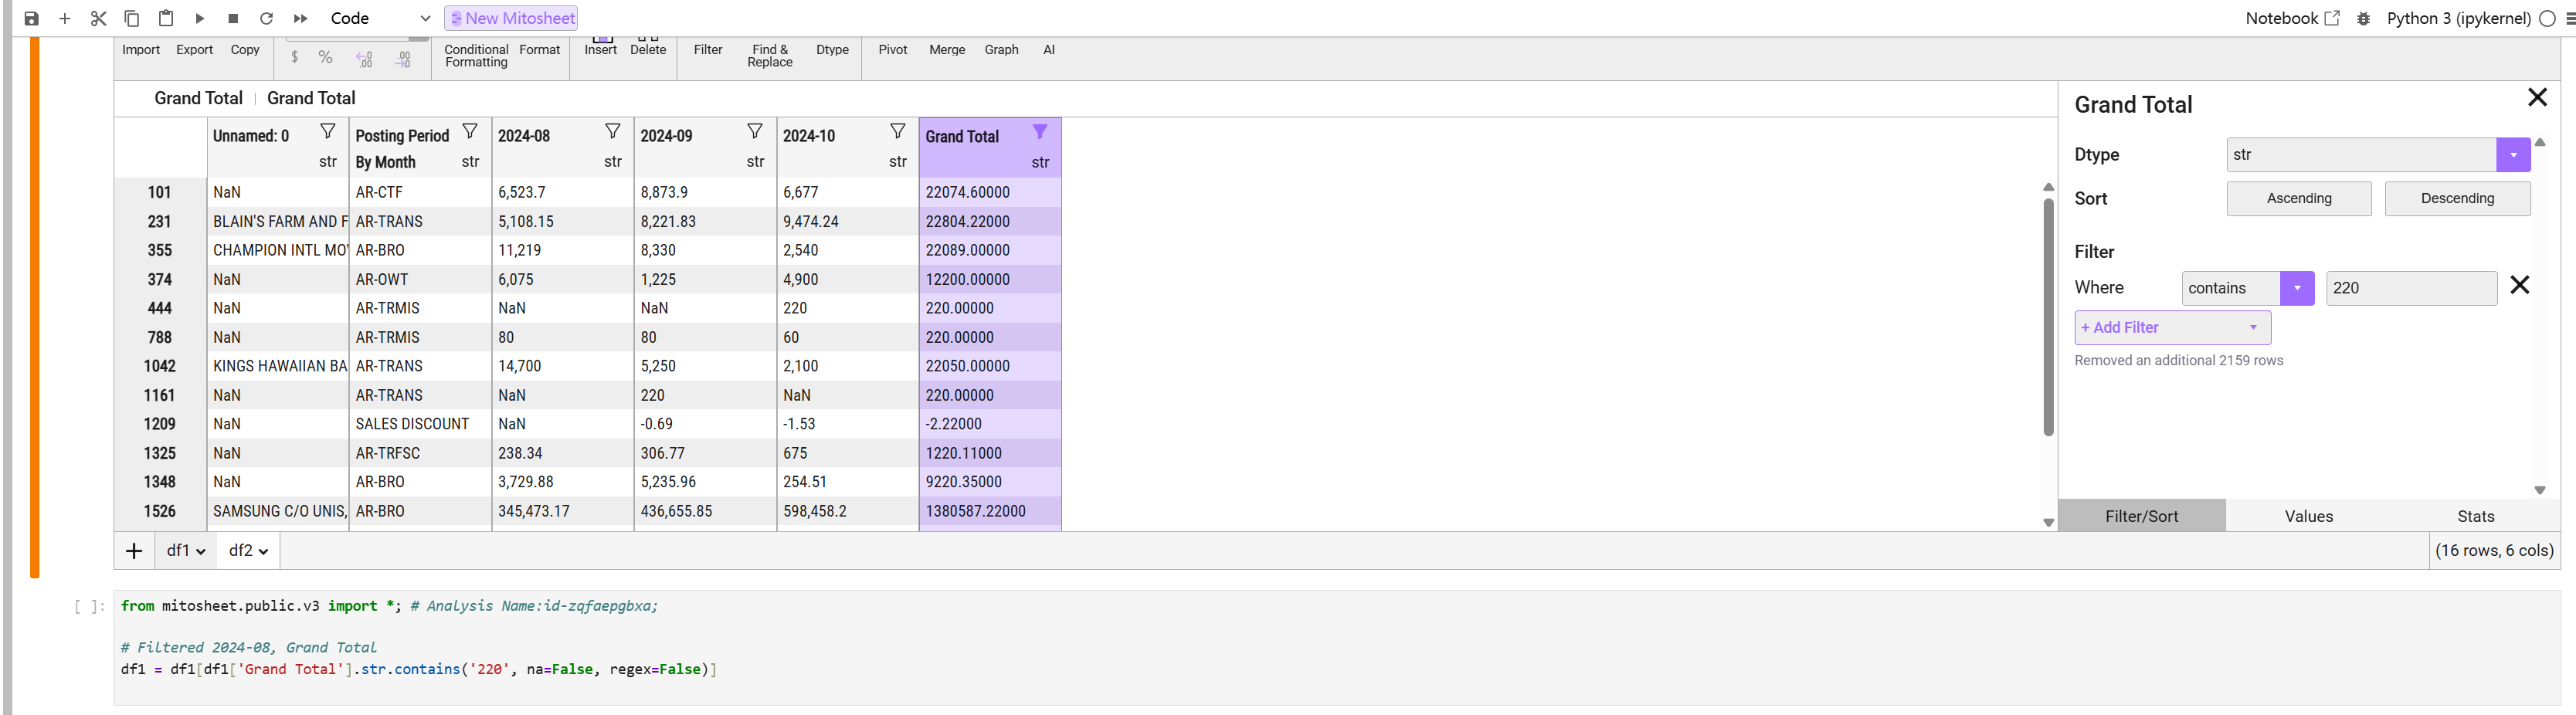
Task: Insert a new cell with plus icon
Action: pyautogui.click(x=65, y=18)
